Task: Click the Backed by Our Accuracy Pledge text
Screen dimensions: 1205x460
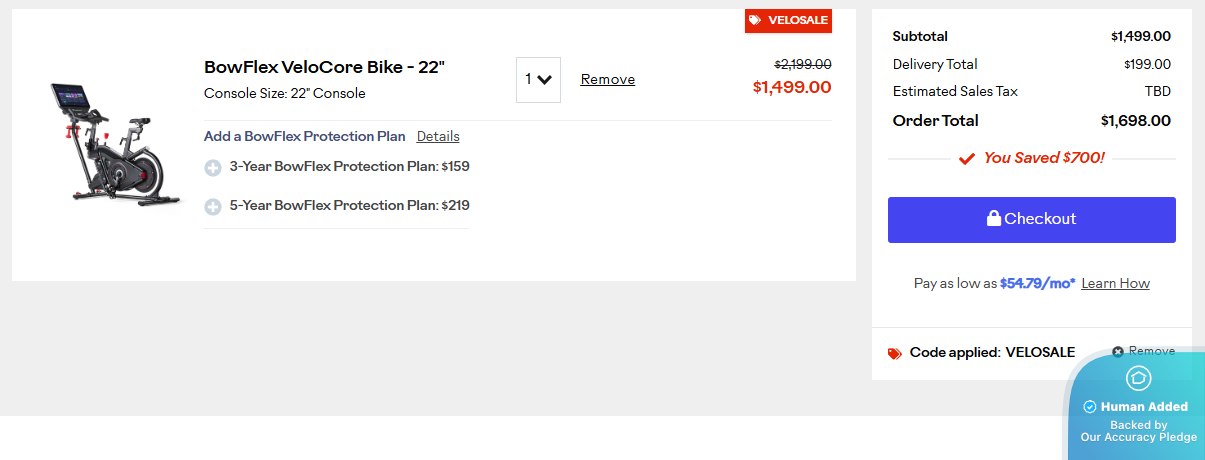Action: 1138,431
